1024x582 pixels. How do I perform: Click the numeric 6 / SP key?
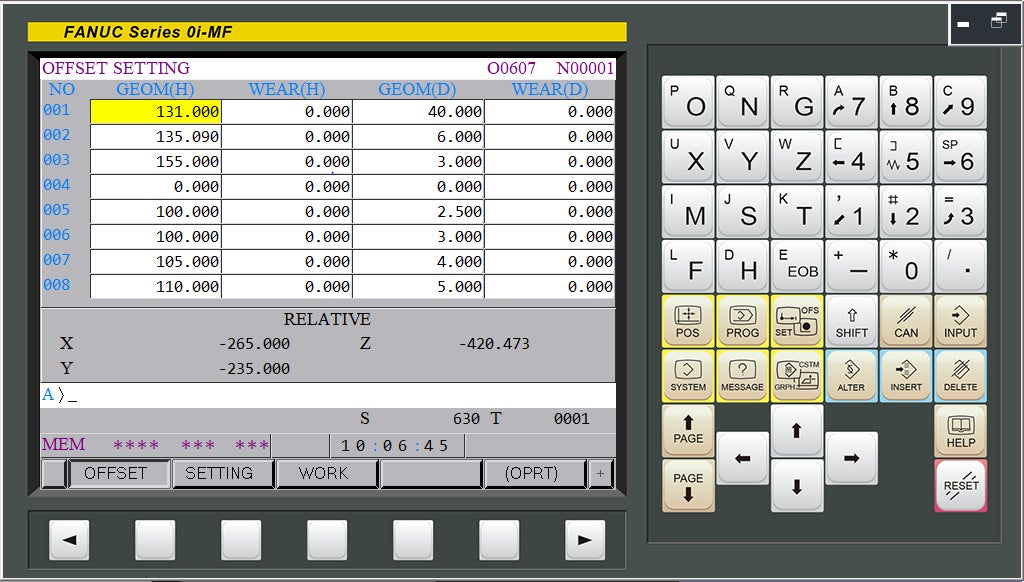click(961, 157)
